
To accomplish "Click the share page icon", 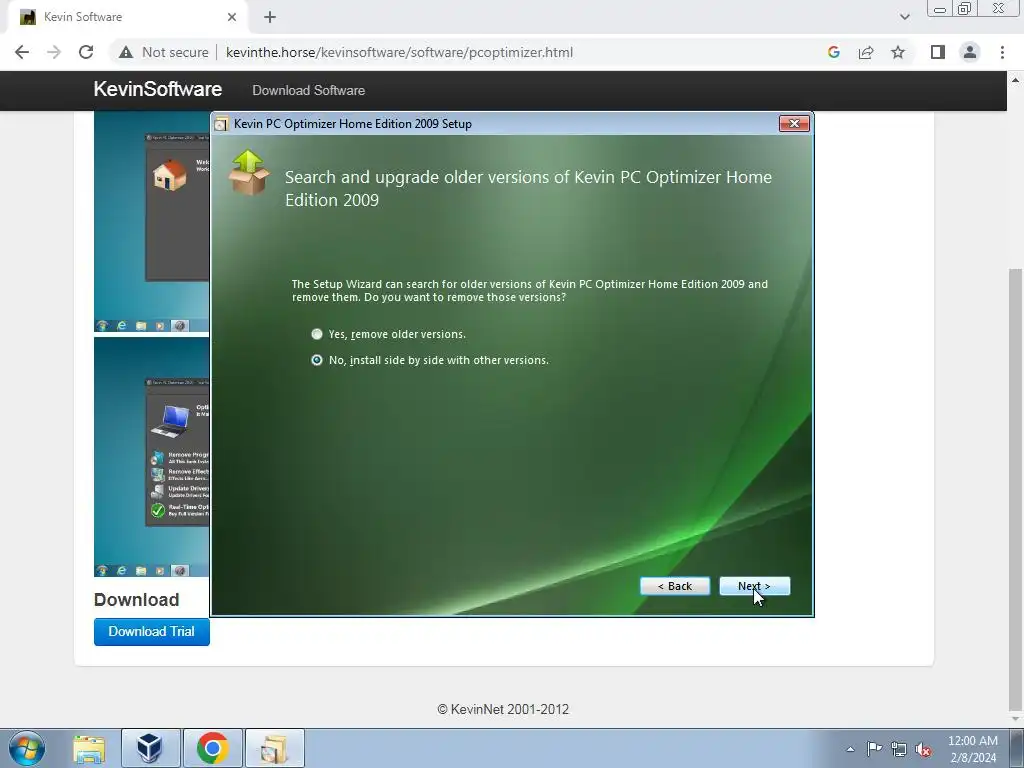I will pyautogui.click(x=866, y=52).
